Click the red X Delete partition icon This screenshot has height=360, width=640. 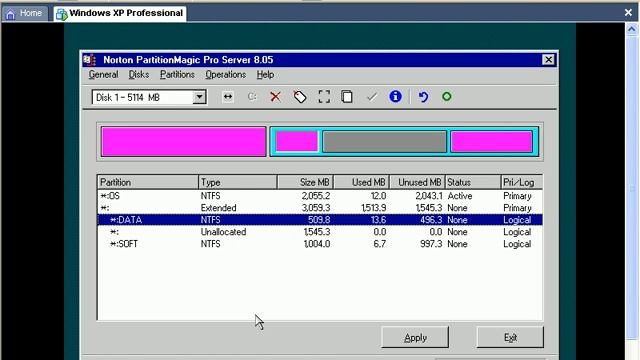pyautogui.click(x=276, y=97)
